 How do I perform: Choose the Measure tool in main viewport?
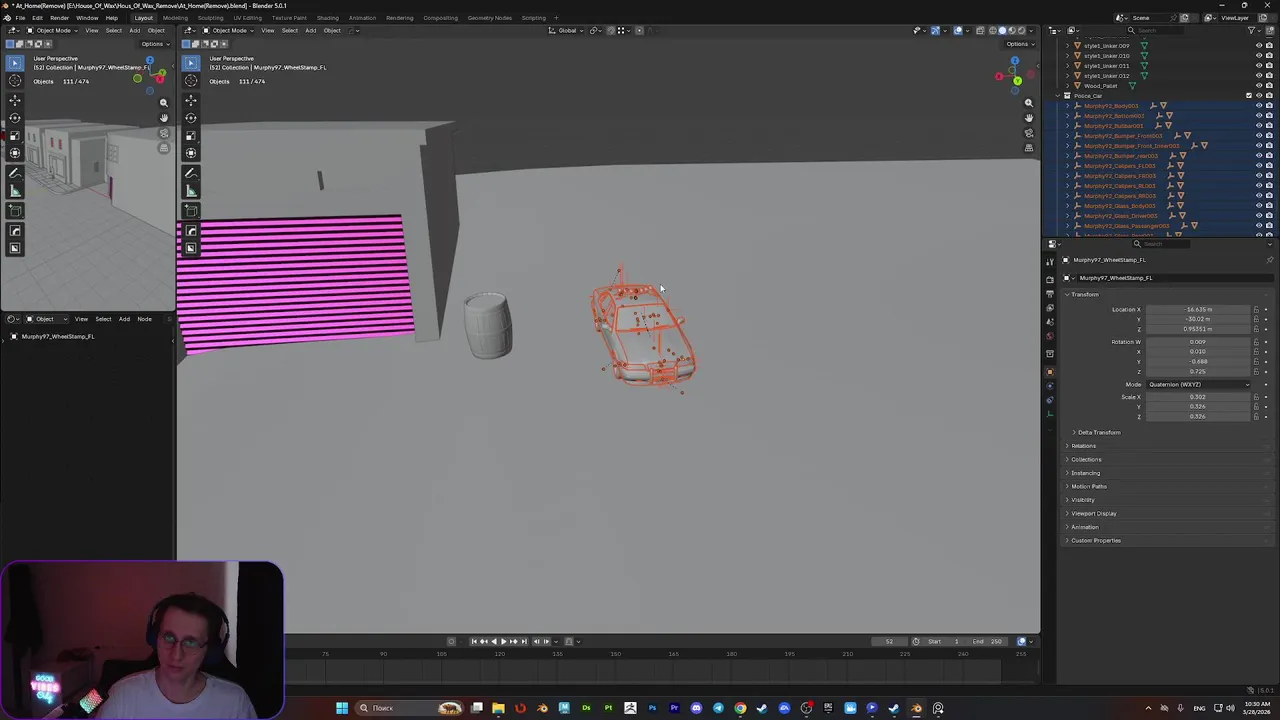point(191,191)
